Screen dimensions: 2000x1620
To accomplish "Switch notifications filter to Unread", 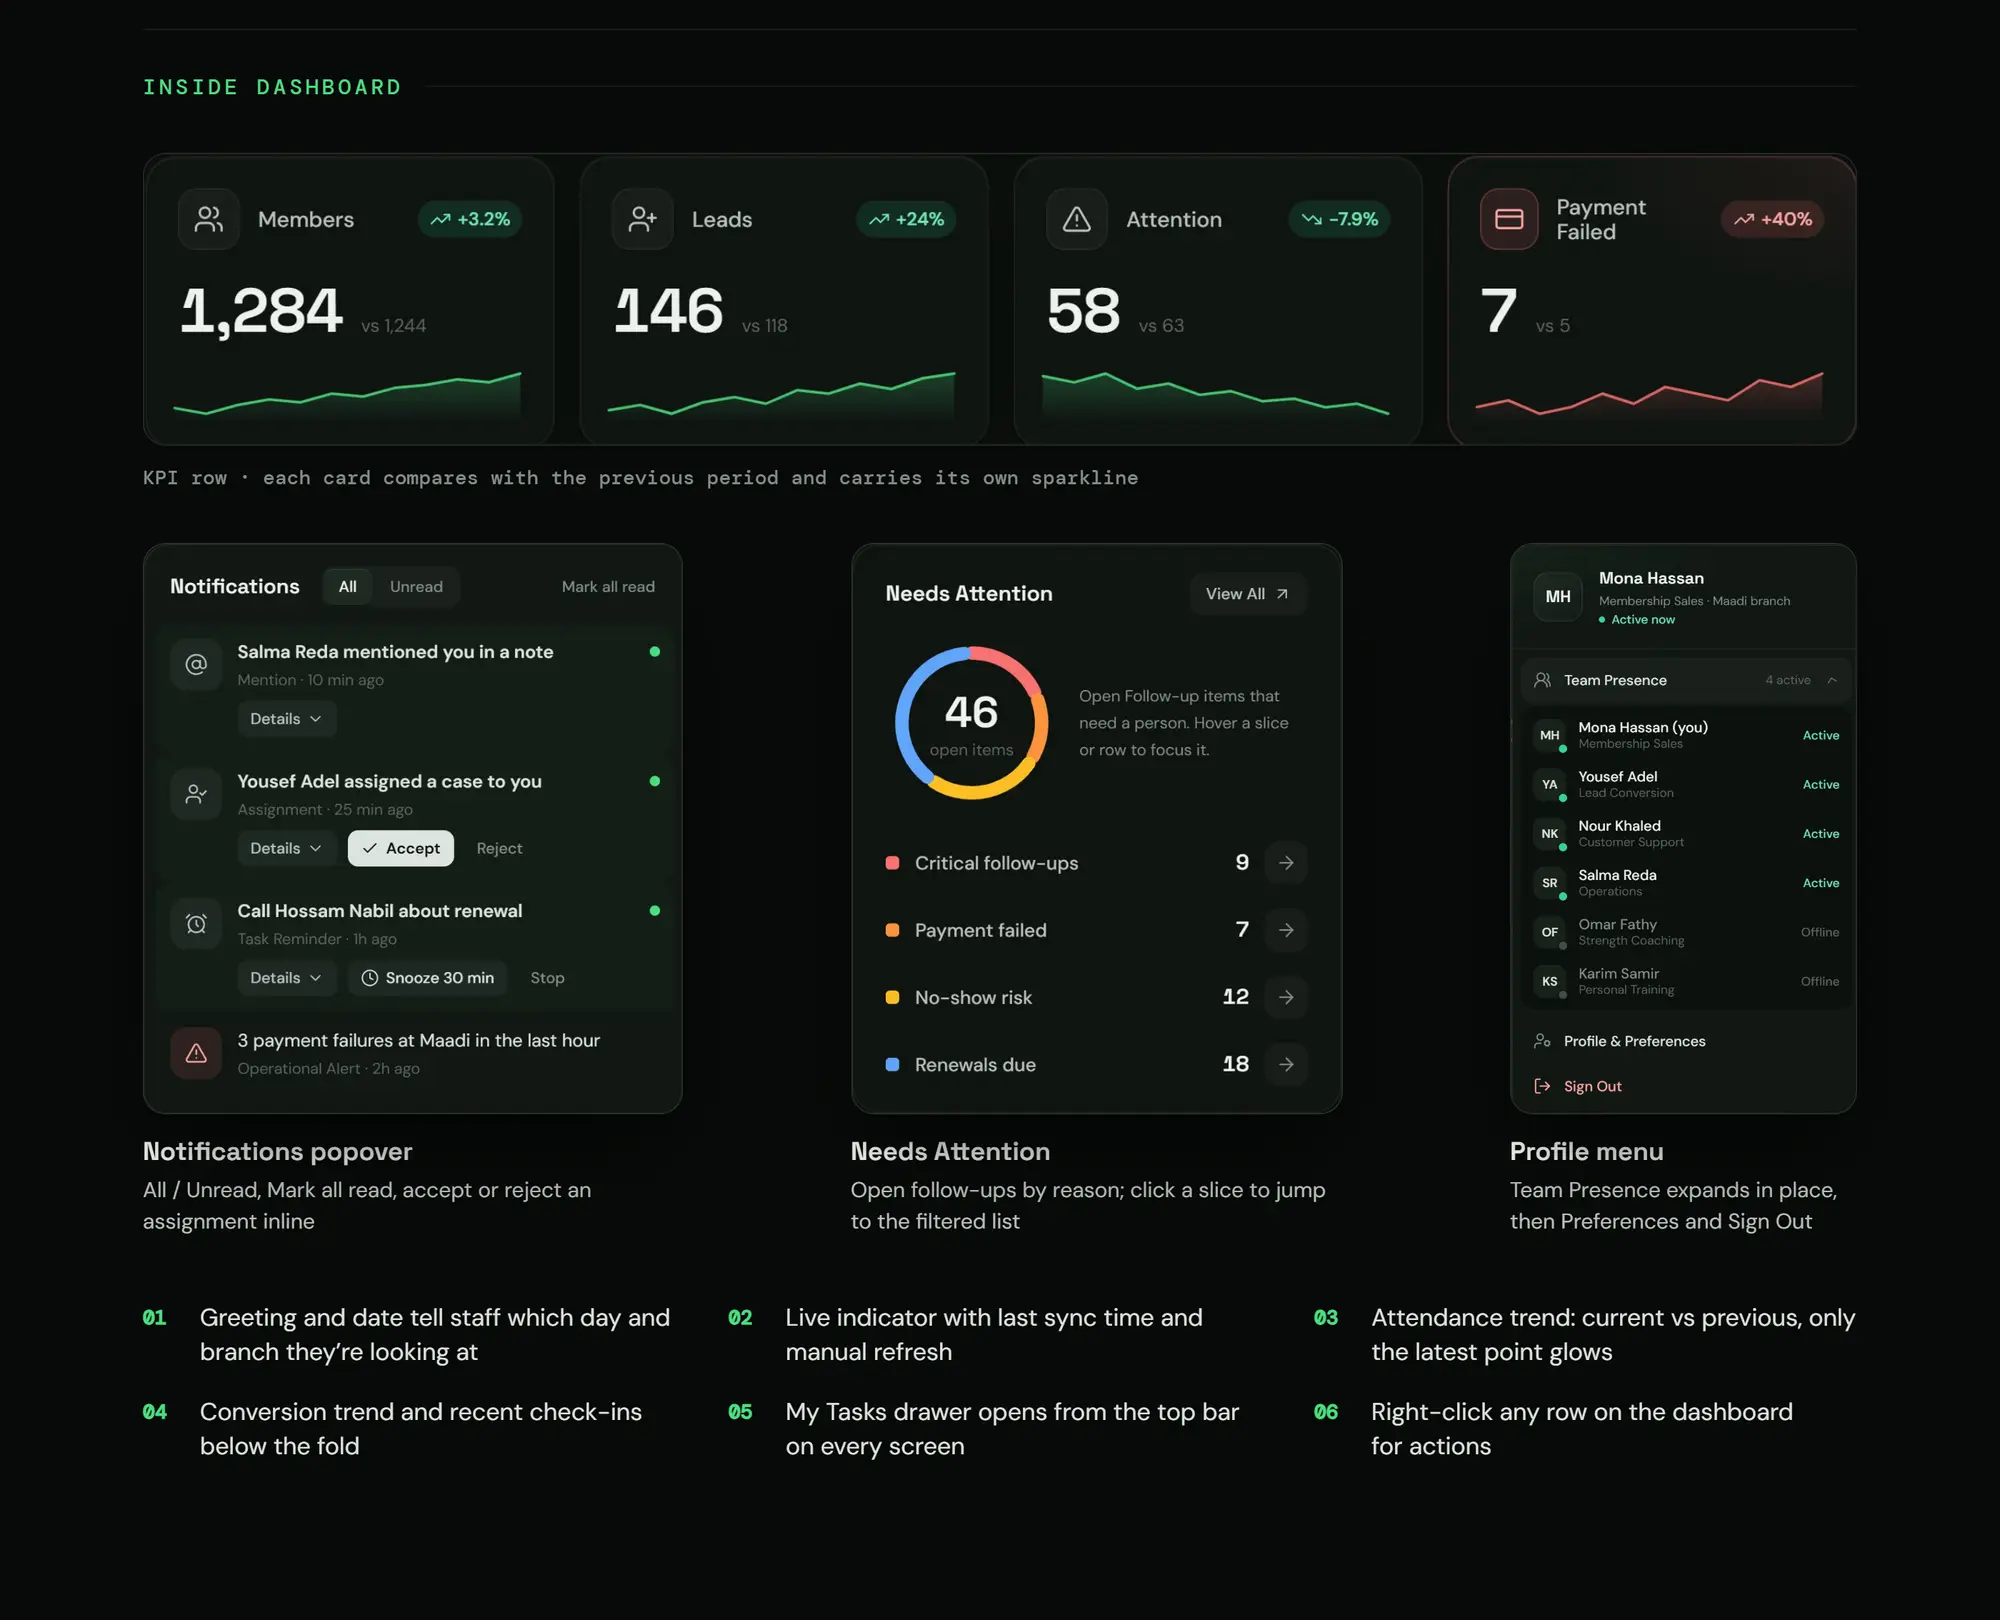I will pyautogui.click(x=416, y=587).
